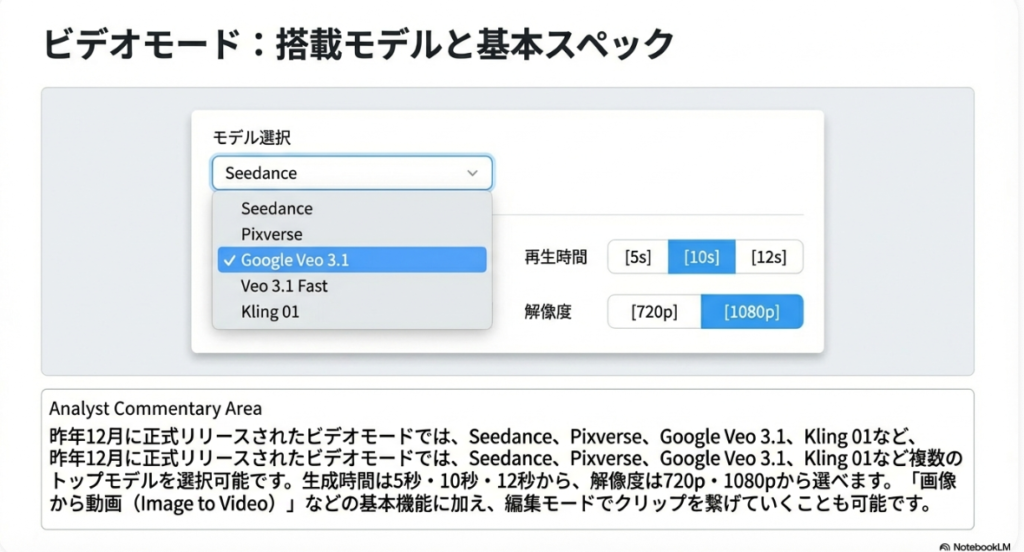Screen dimensions: 1024x552
Task: Click the checkmark icon beside Google Veo 3.1
Action: (230, 260)
